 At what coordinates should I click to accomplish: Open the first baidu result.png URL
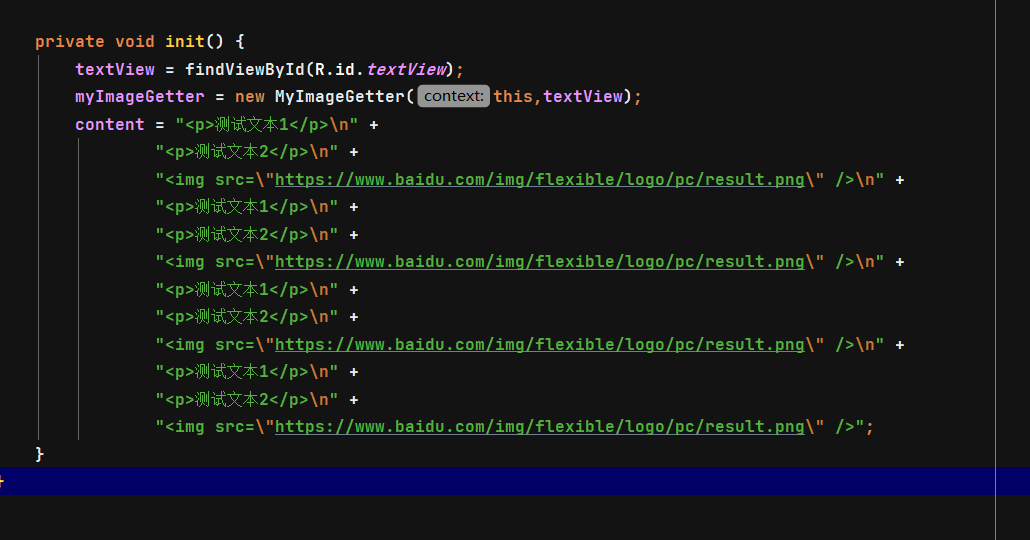pos(539,180)
